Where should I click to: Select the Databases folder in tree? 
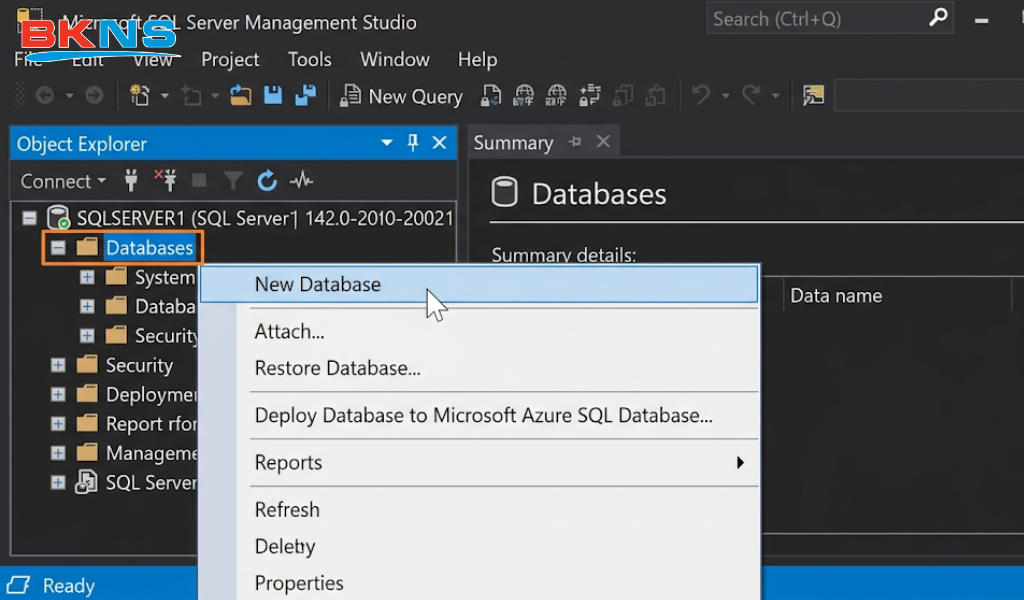150,247
